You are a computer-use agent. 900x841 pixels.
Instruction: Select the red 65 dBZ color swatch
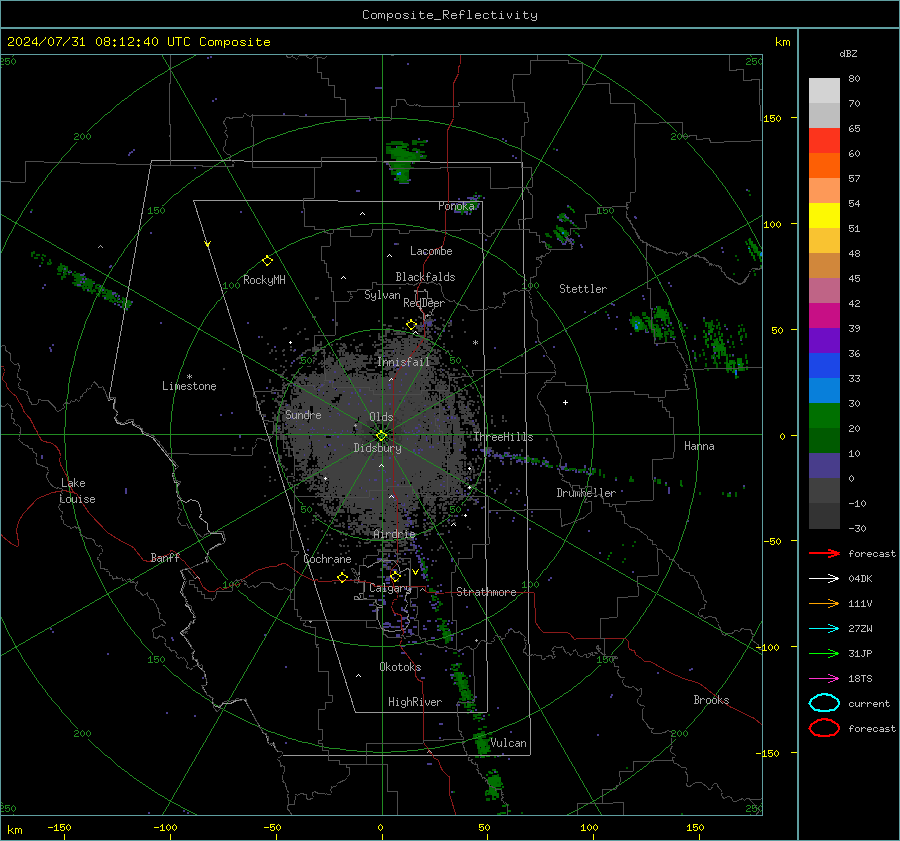coord(824,140)
